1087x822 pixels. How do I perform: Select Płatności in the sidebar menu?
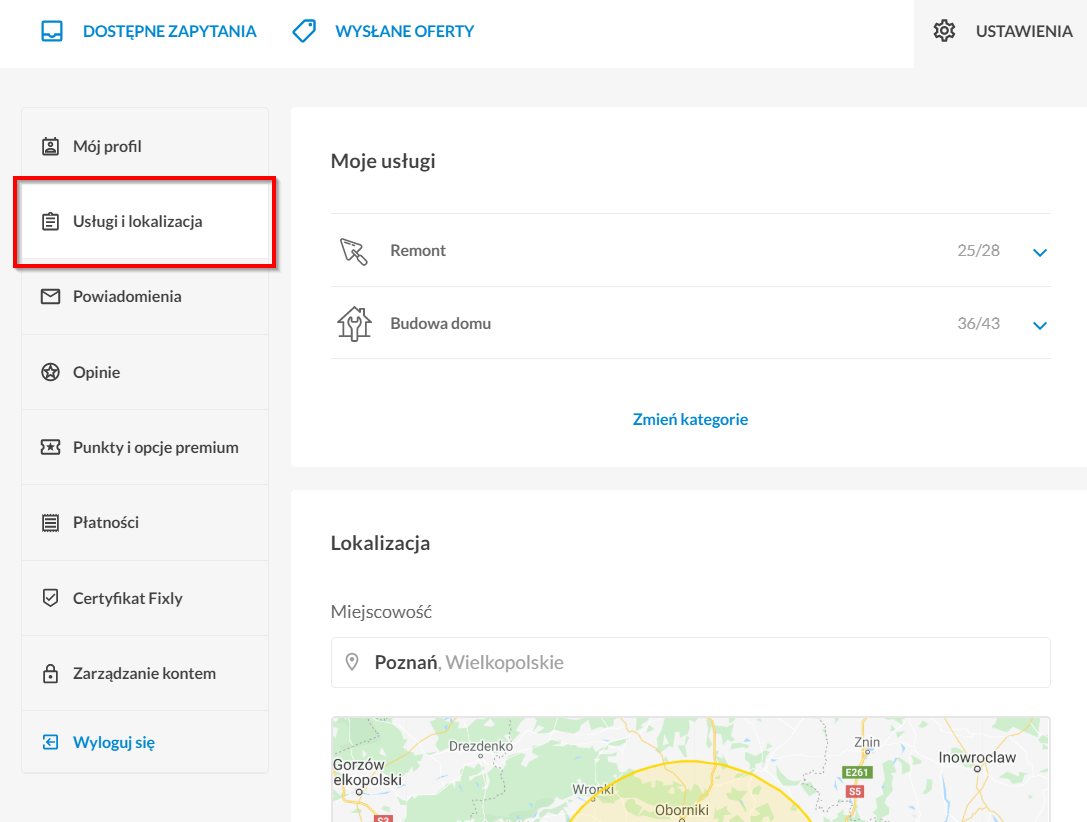(145, 523)
